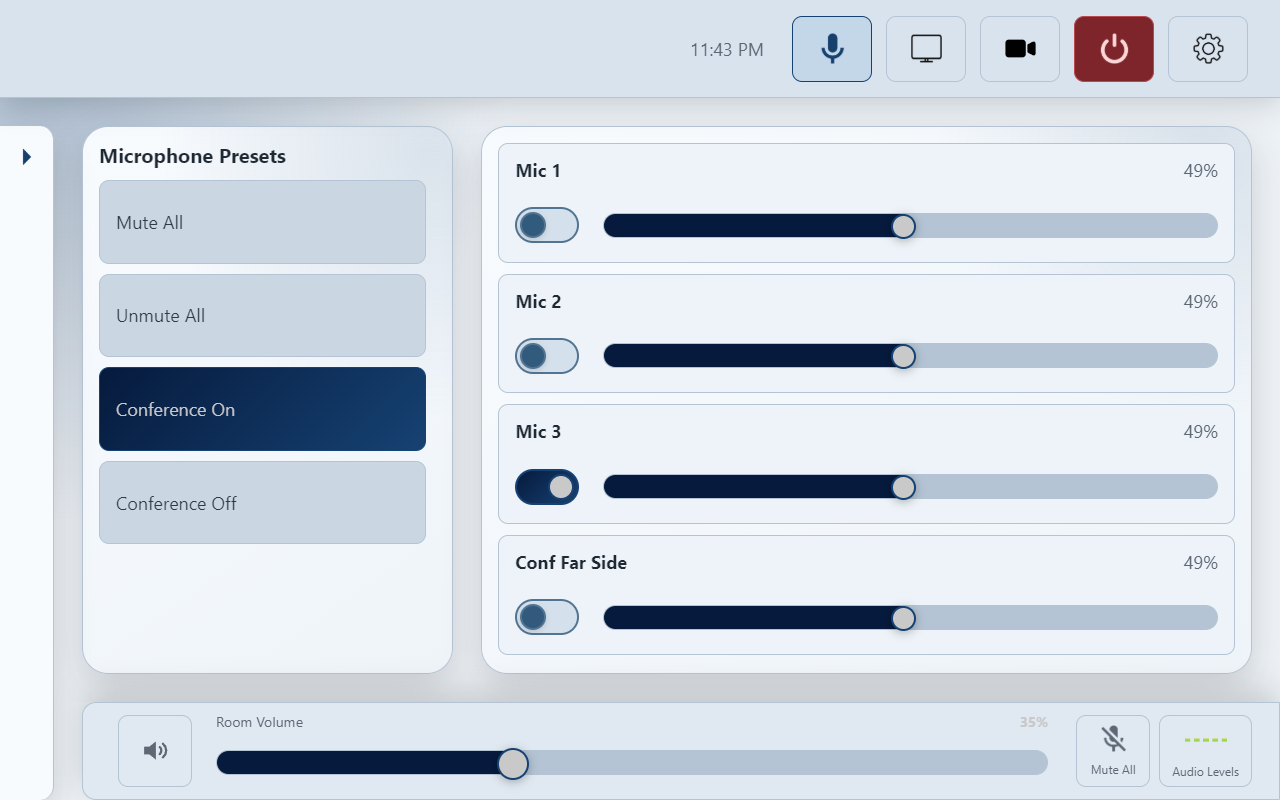1280x800 pixels.
Task: Select the Conference Off preset
Action: point(262,503)
